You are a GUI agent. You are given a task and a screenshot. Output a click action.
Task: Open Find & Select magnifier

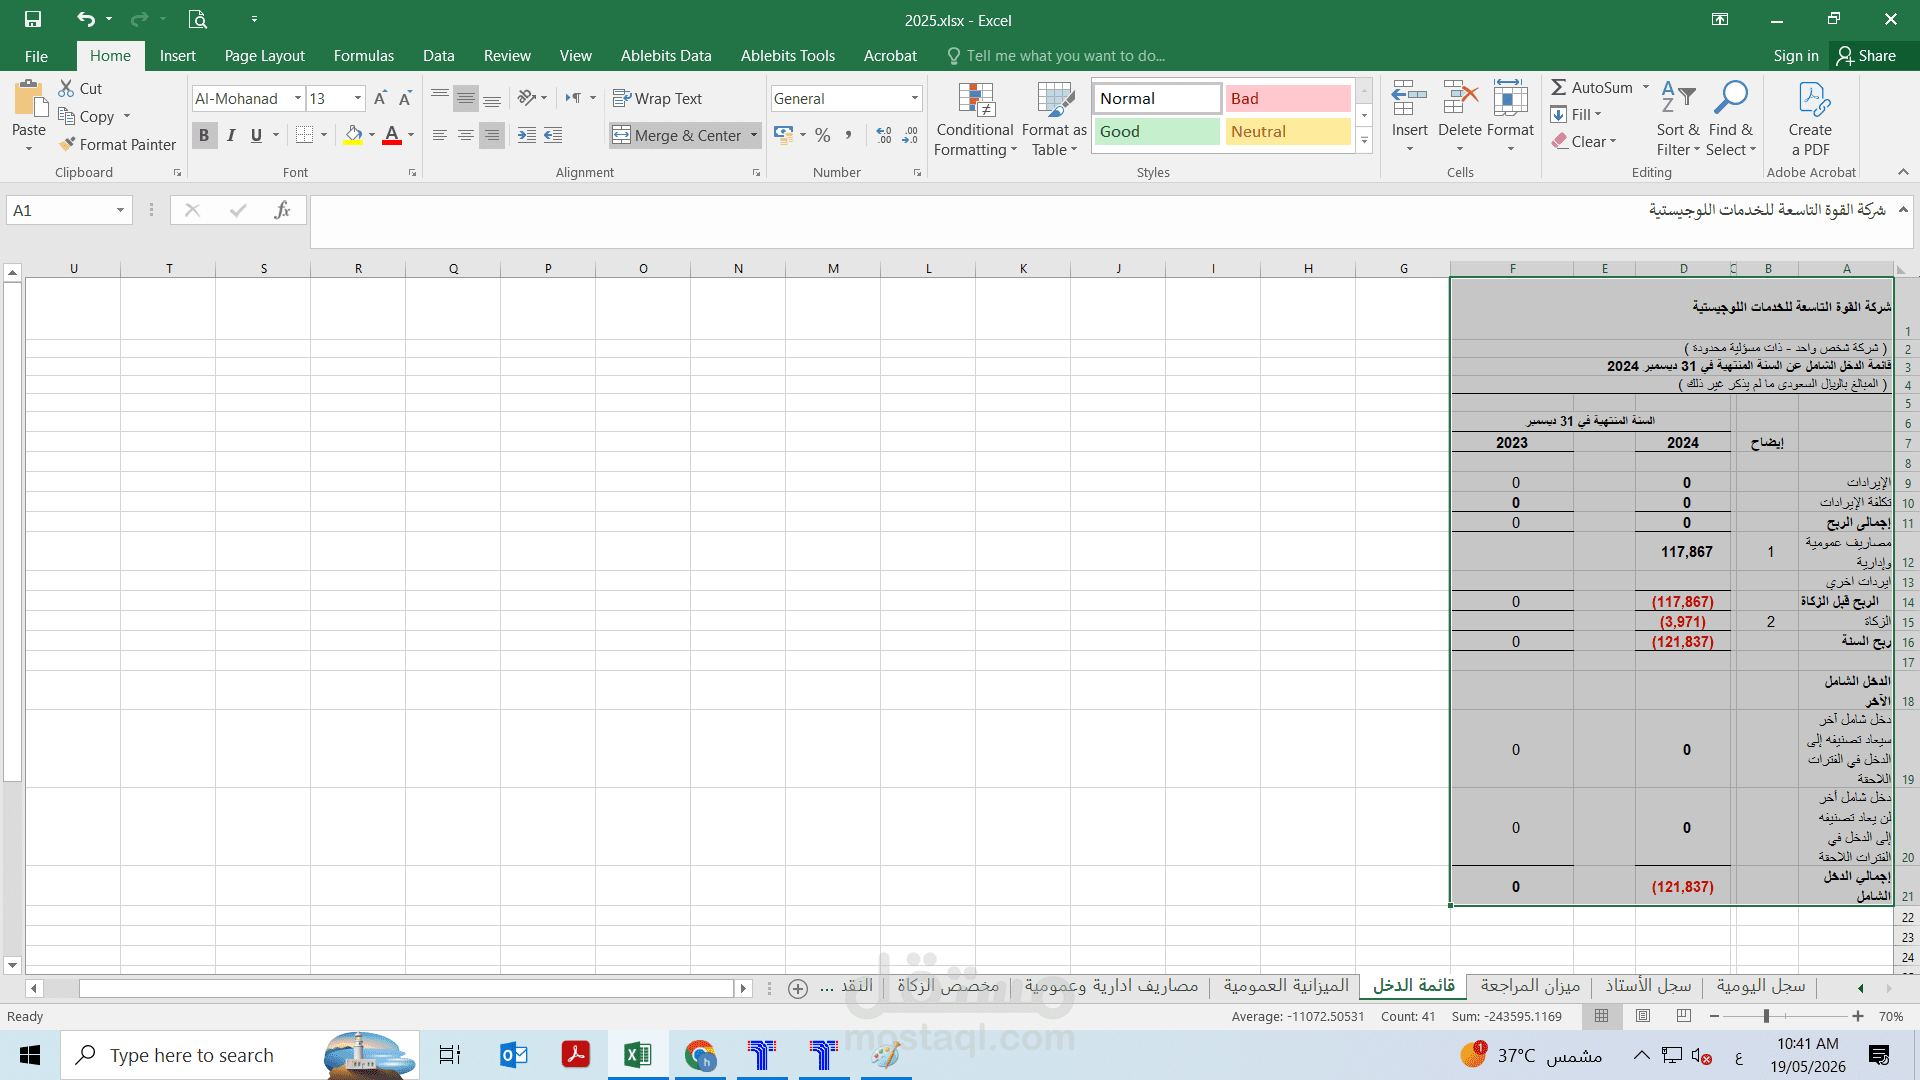[1730, 118]
